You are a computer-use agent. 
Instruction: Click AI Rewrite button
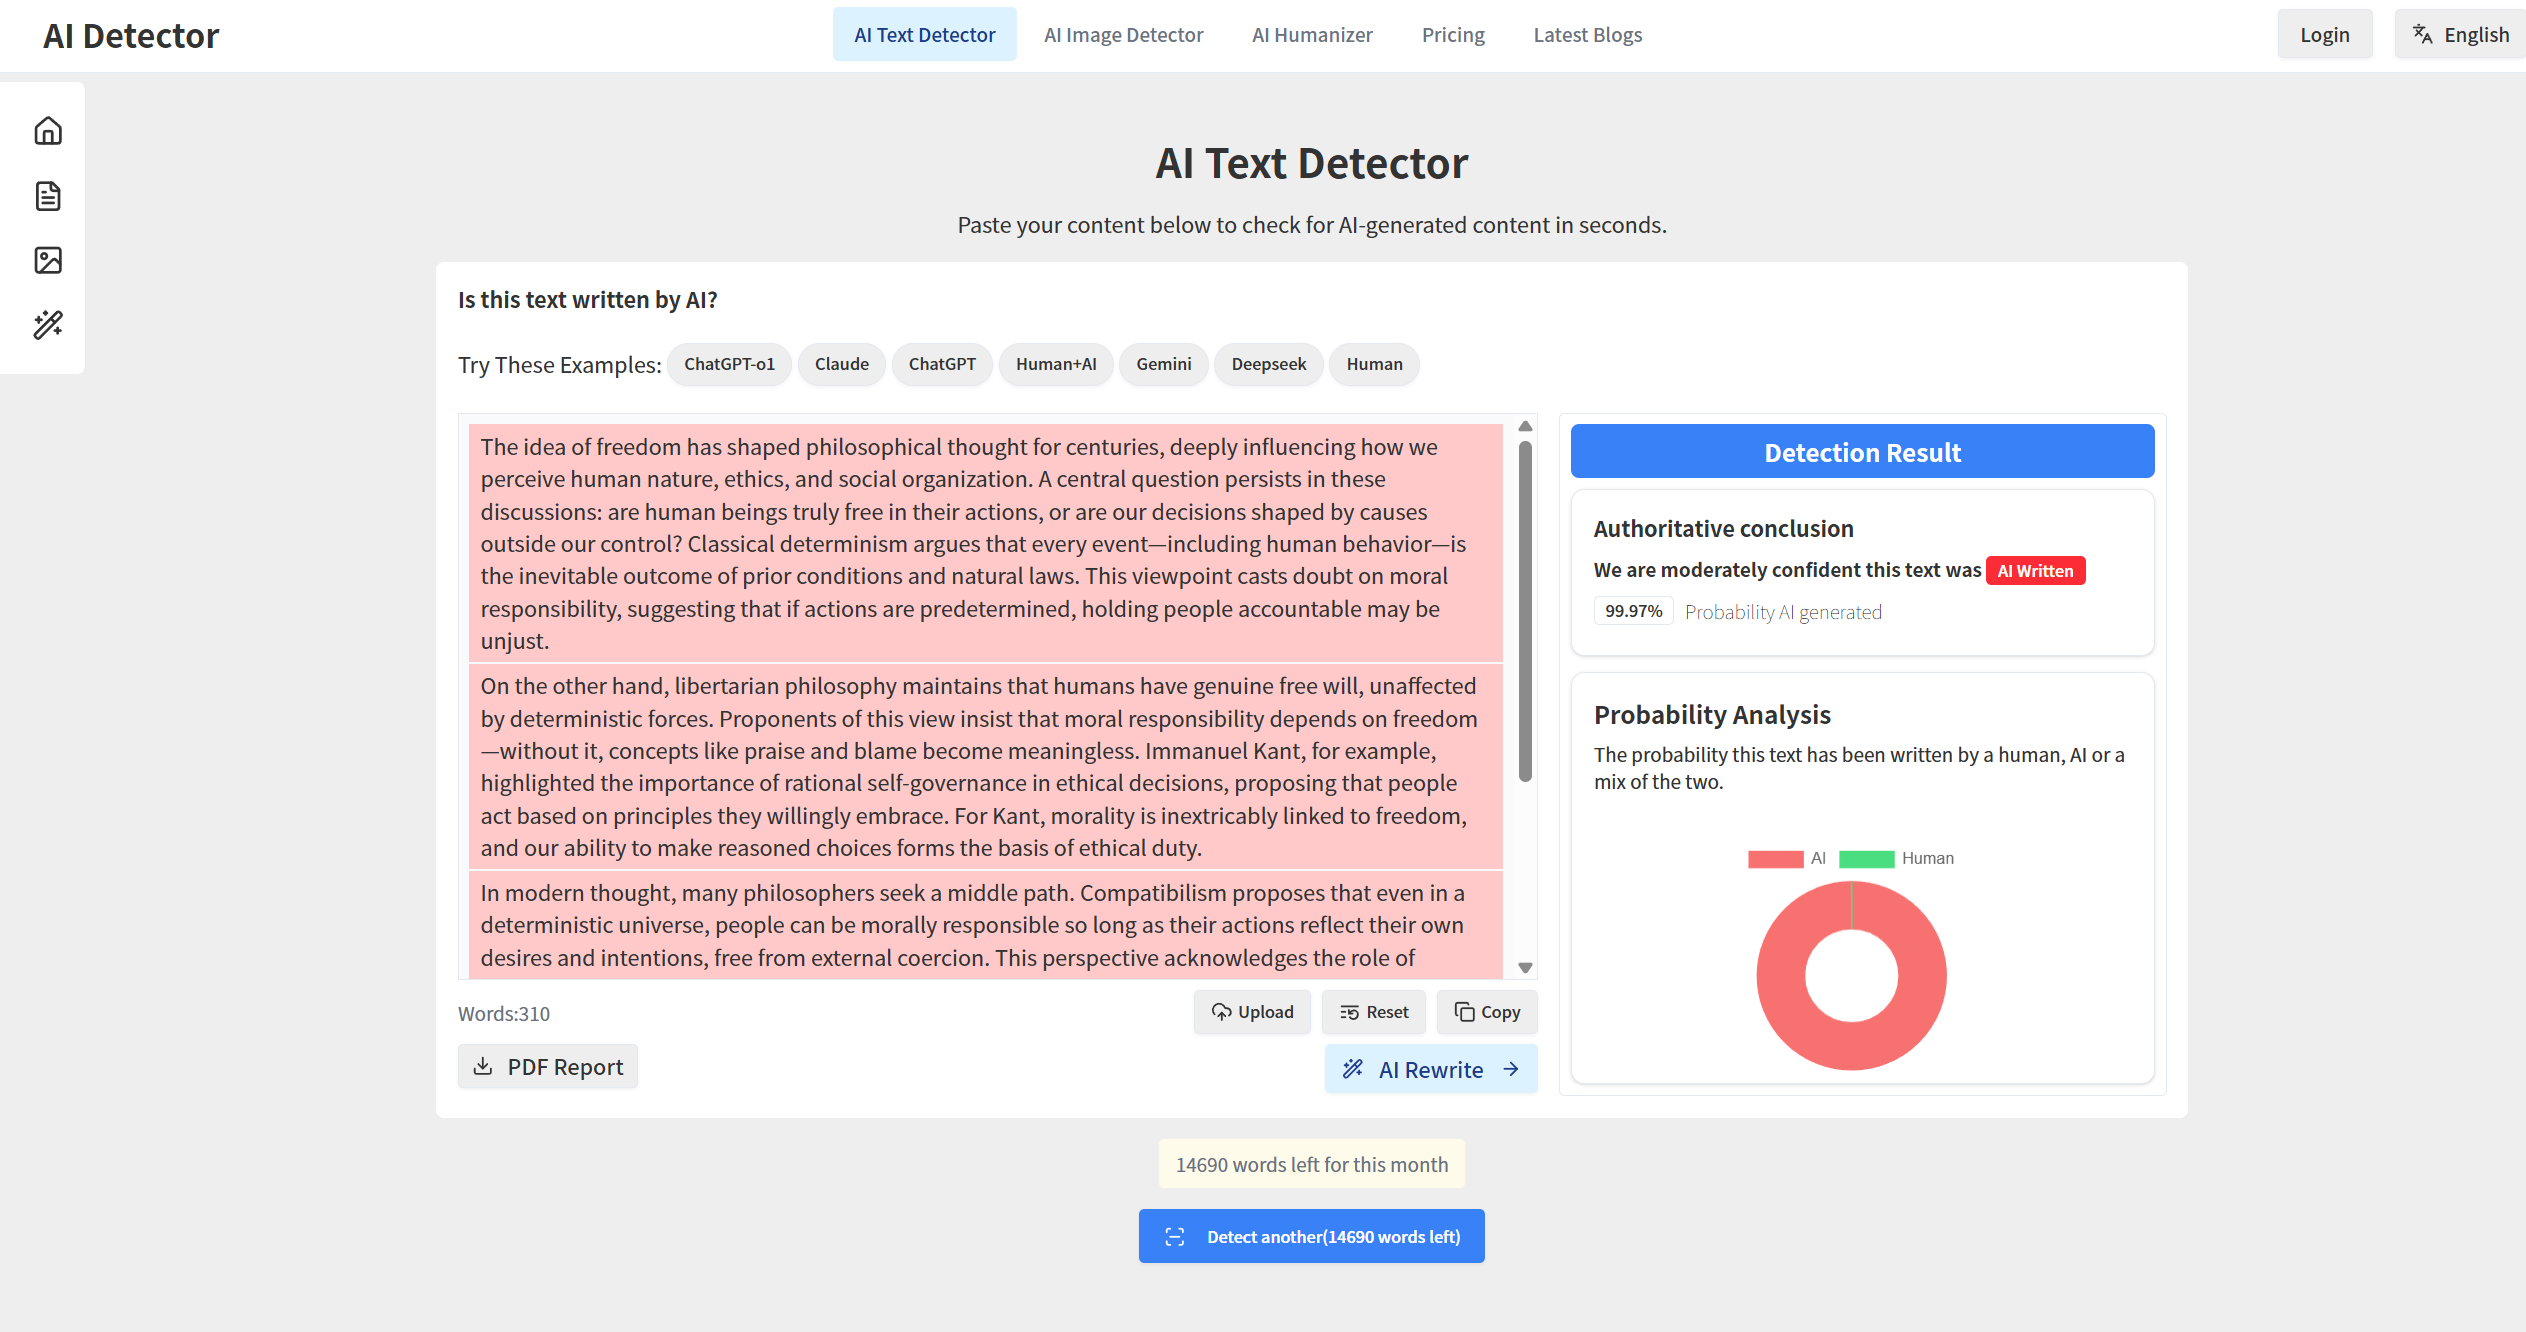coord(1430,1070)
